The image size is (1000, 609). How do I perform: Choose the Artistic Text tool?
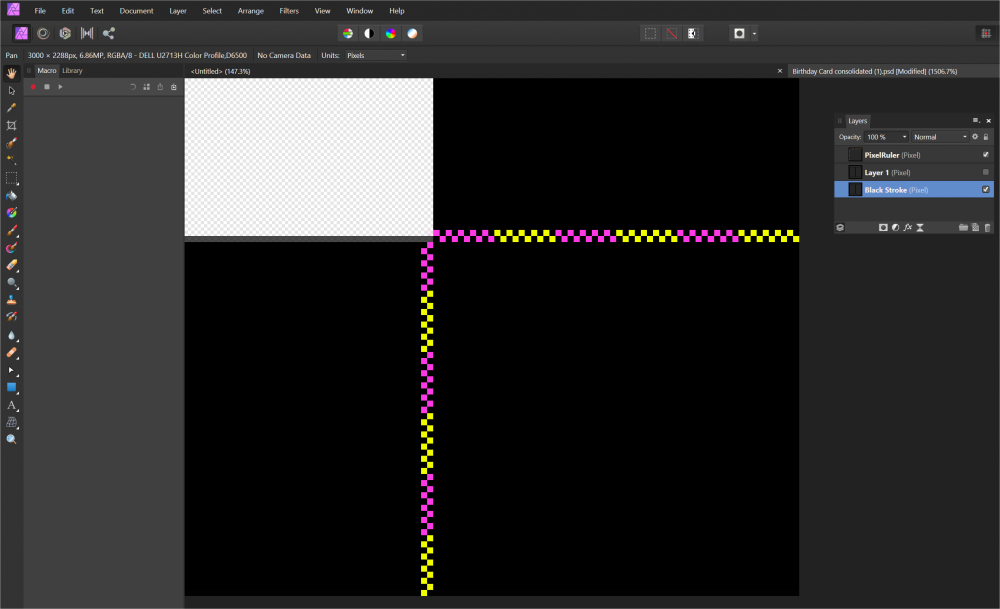12,405
